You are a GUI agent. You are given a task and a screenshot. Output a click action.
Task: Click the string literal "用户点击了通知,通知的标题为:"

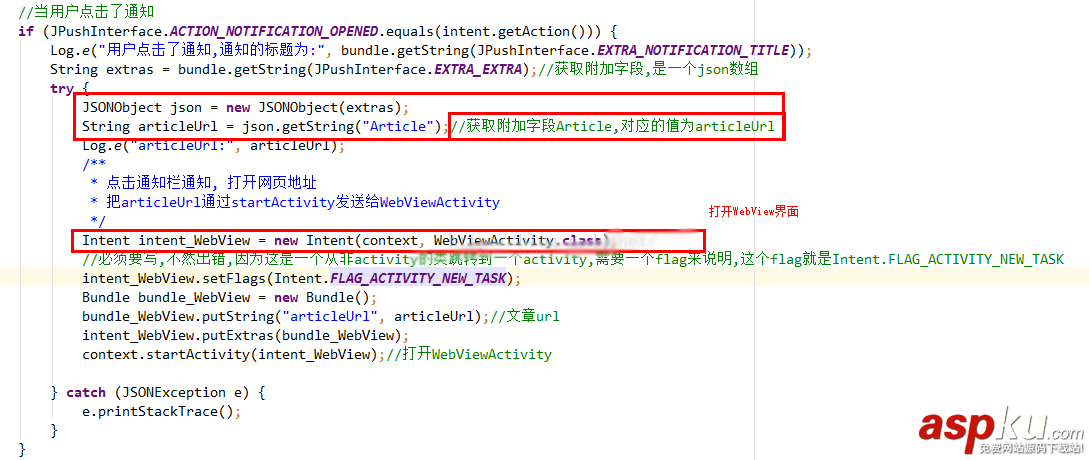click(212, 50)
